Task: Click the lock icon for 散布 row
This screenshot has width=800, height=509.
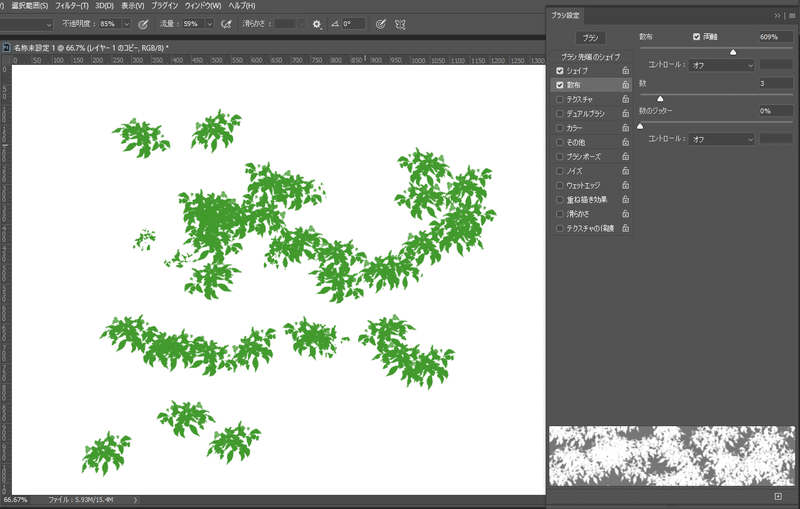Action: tap(626, 85)
